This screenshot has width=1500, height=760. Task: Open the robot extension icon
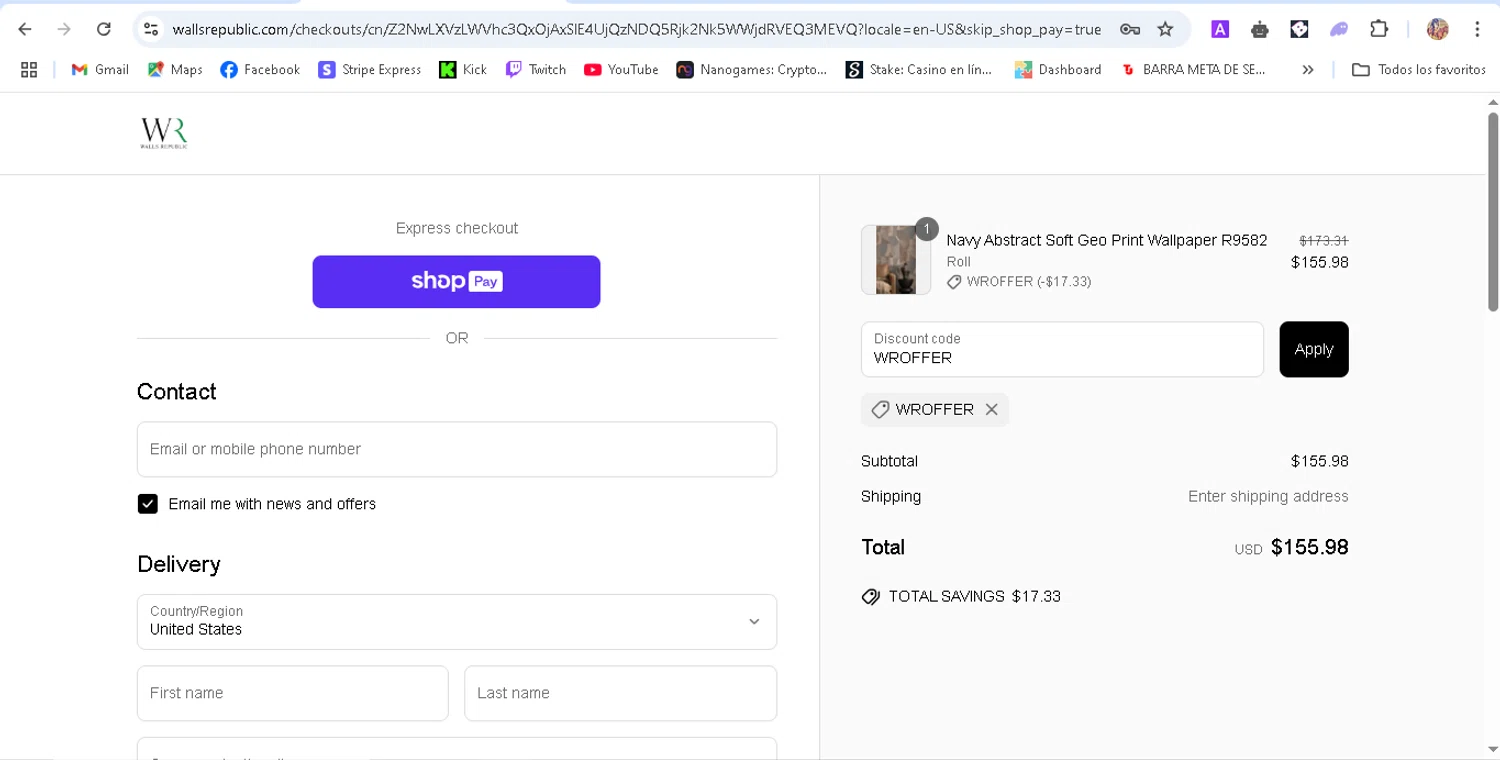click(x=1260, y=29)
